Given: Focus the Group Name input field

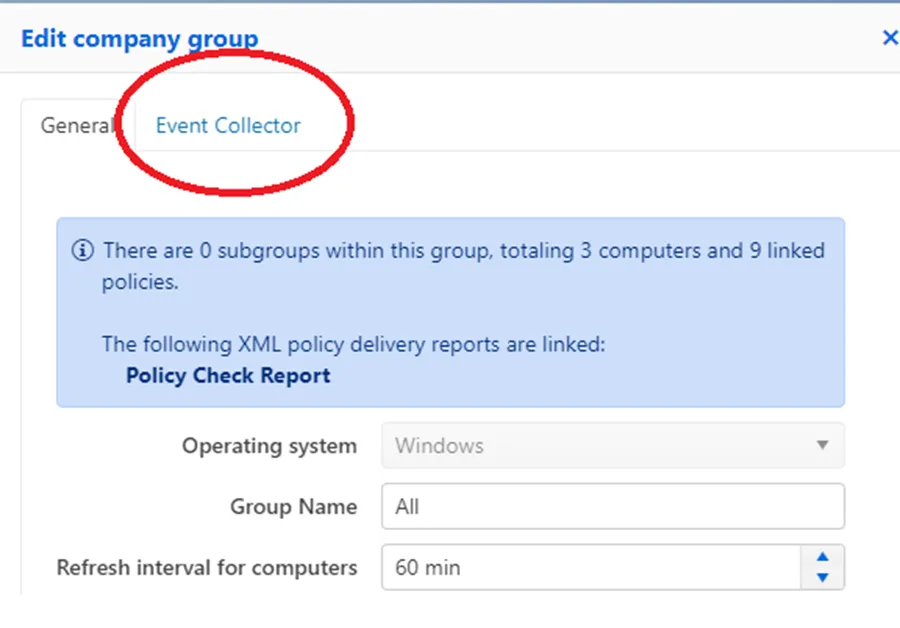Looking at the screenshot, I should [x=613, y=506].
